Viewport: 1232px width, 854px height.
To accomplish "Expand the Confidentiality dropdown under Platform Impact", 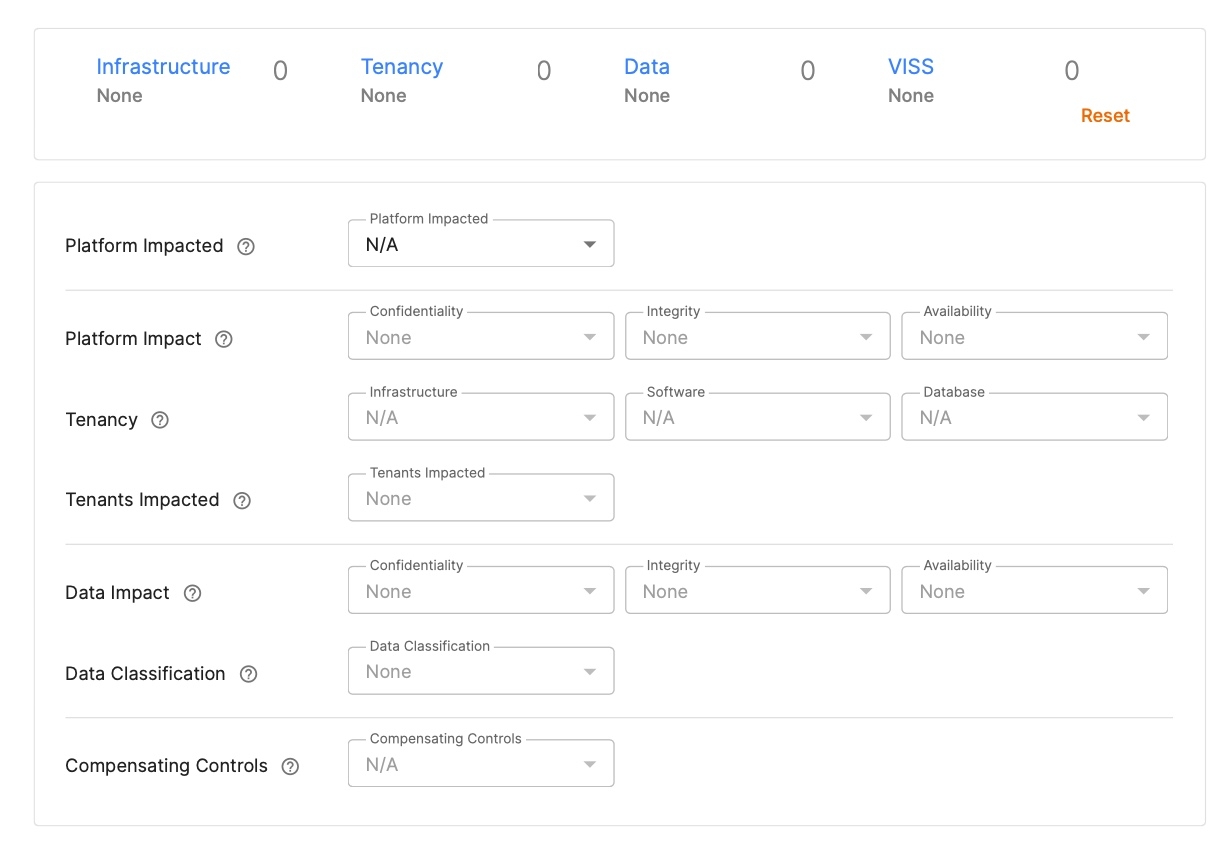I will click(x=480, y=336).
